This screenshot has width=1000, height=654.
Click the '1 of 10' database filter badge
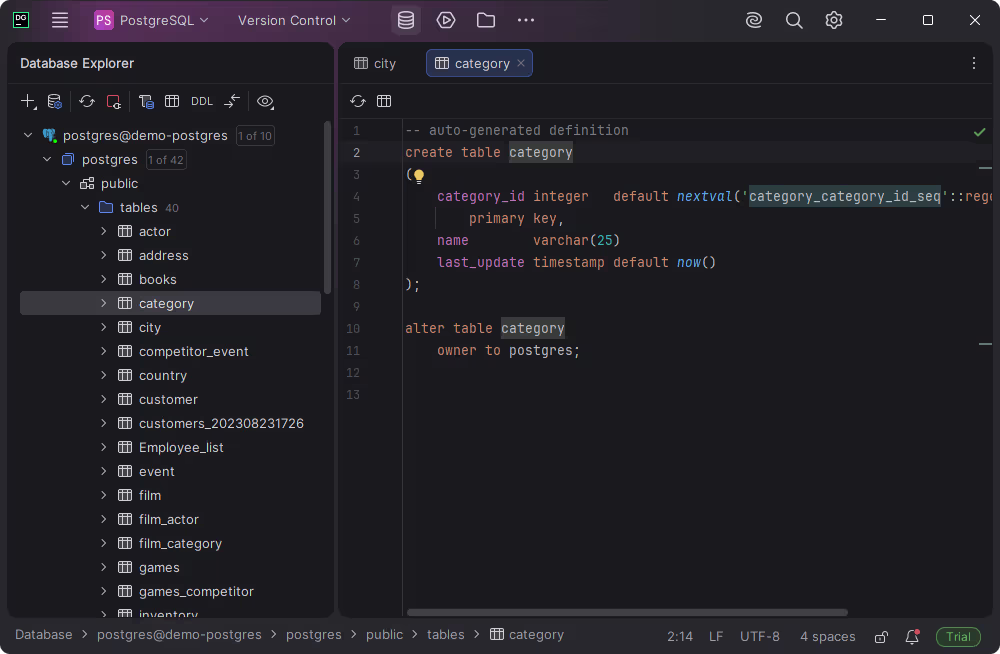pyautogui.click(x=255, y=136)
